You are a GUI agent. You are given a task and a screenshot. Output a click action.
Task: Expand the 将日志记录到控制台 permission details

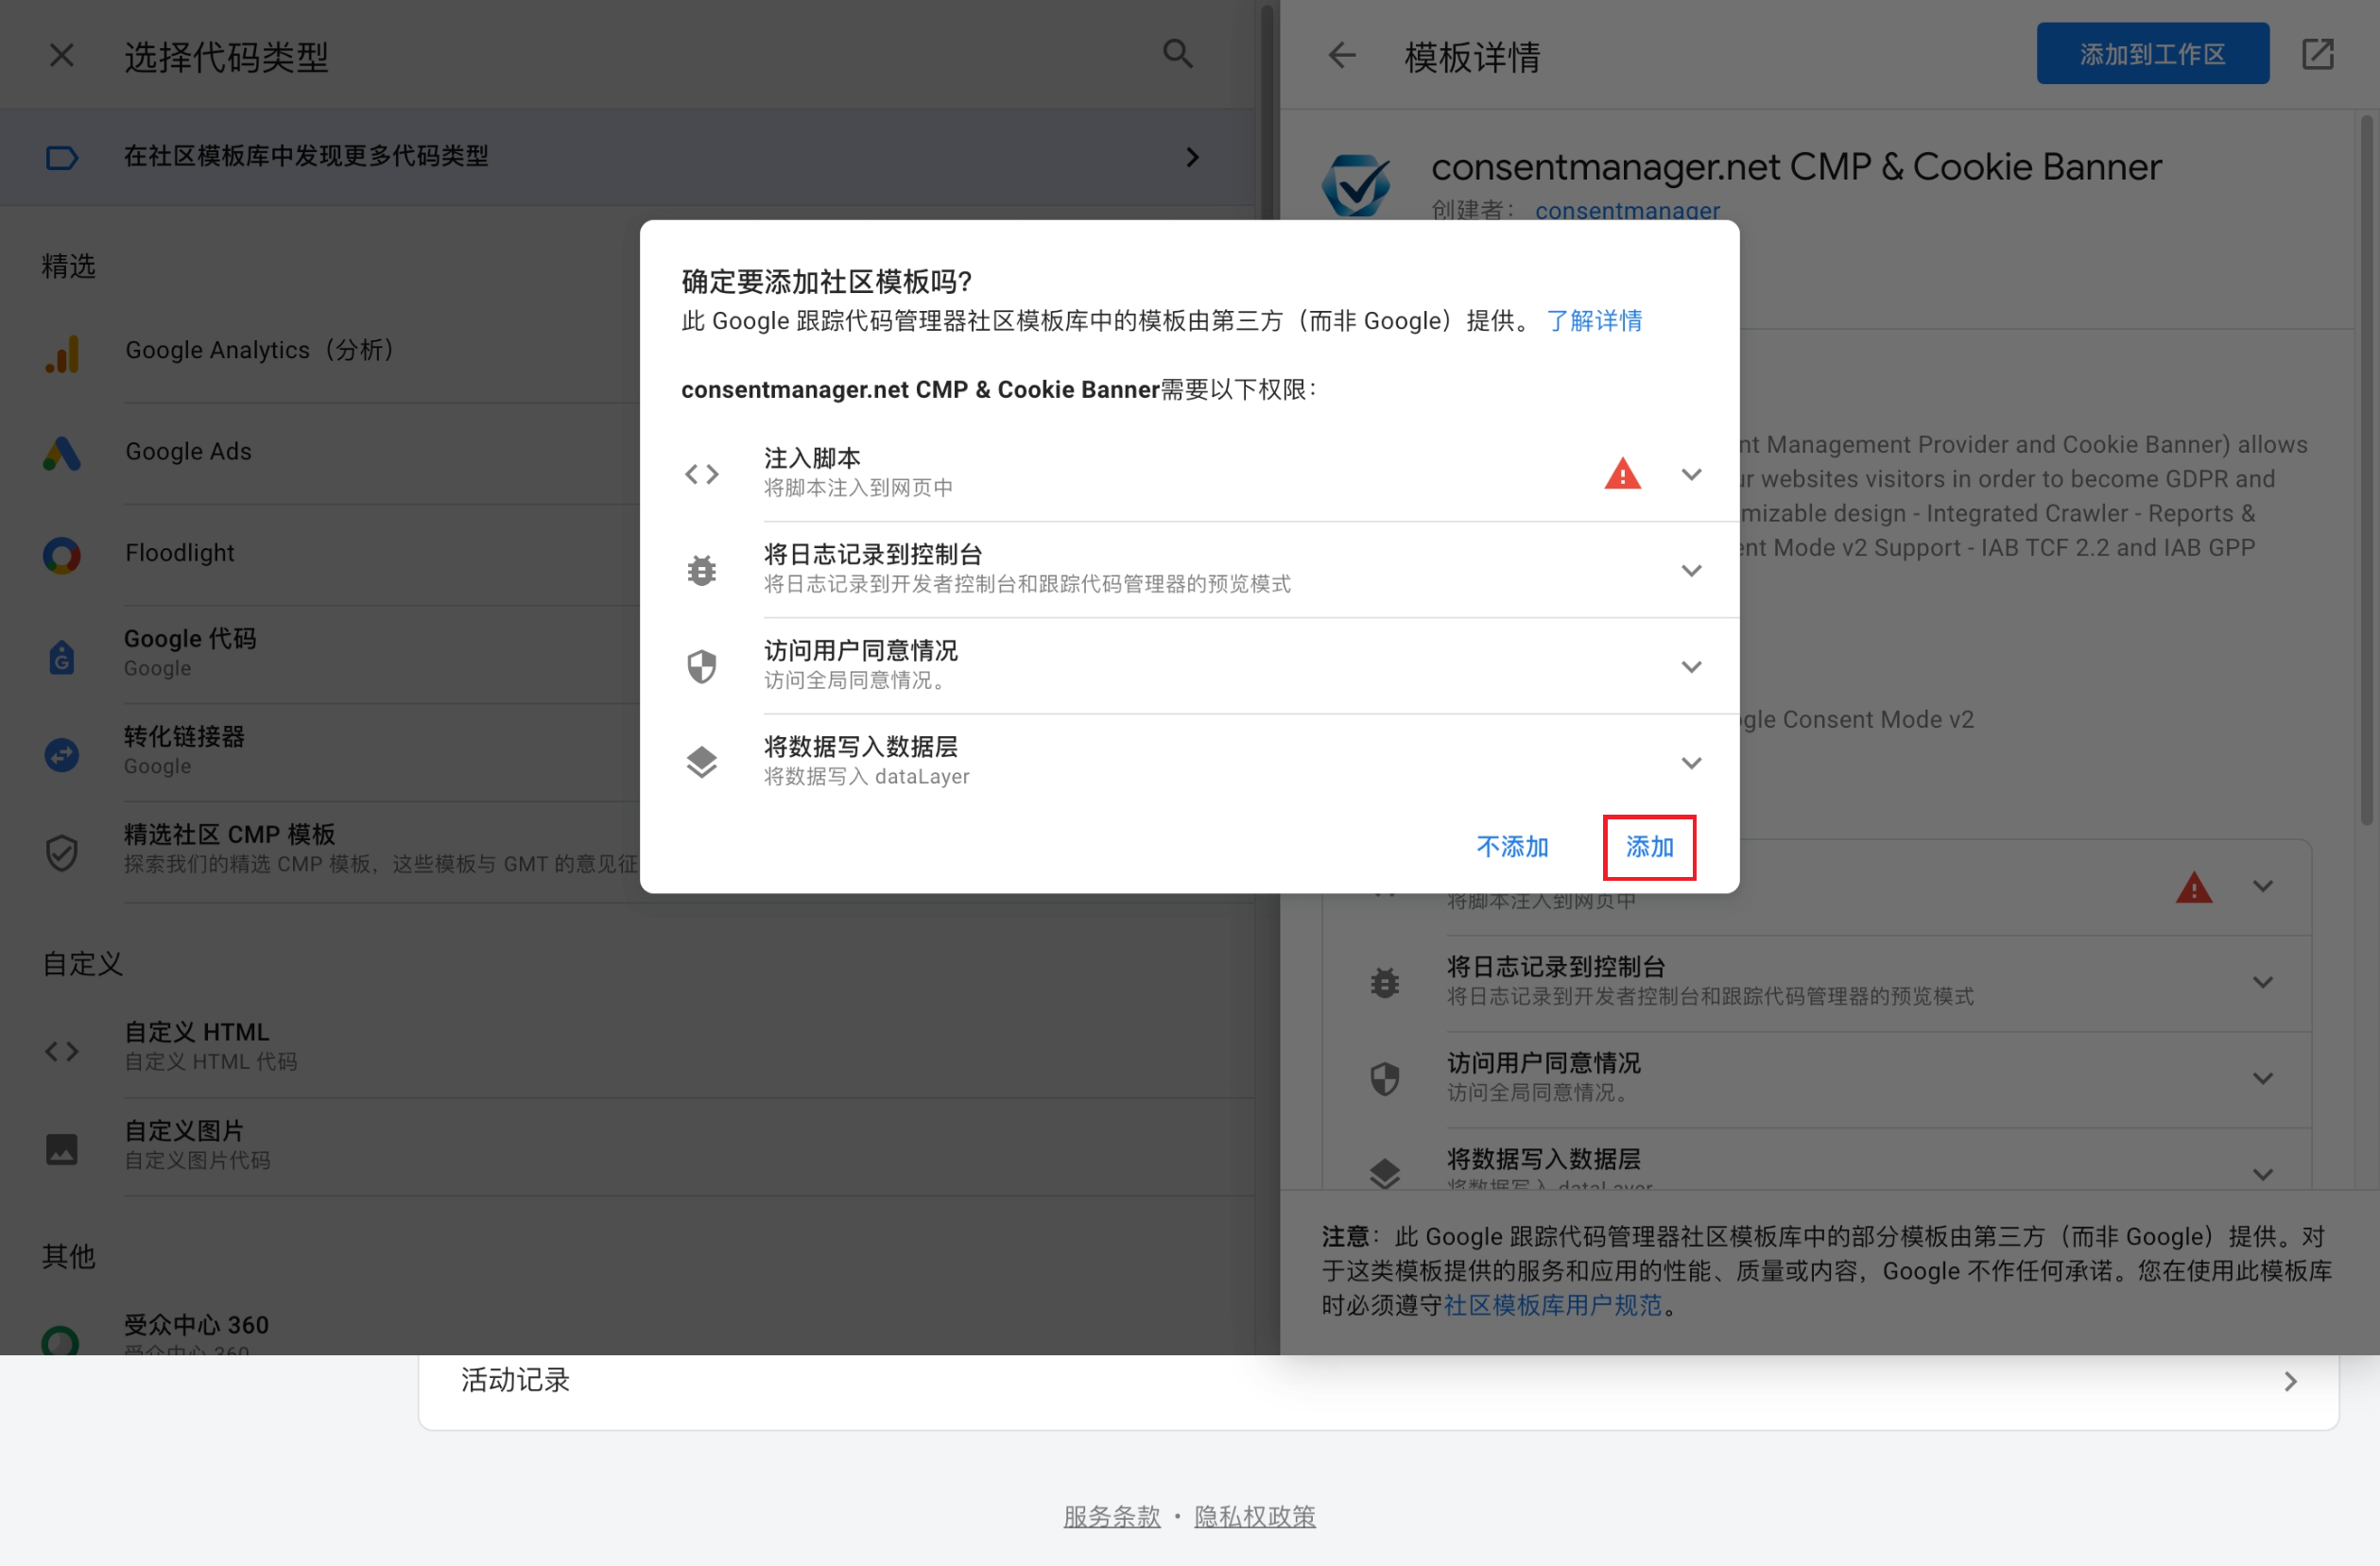(1691, 570)
